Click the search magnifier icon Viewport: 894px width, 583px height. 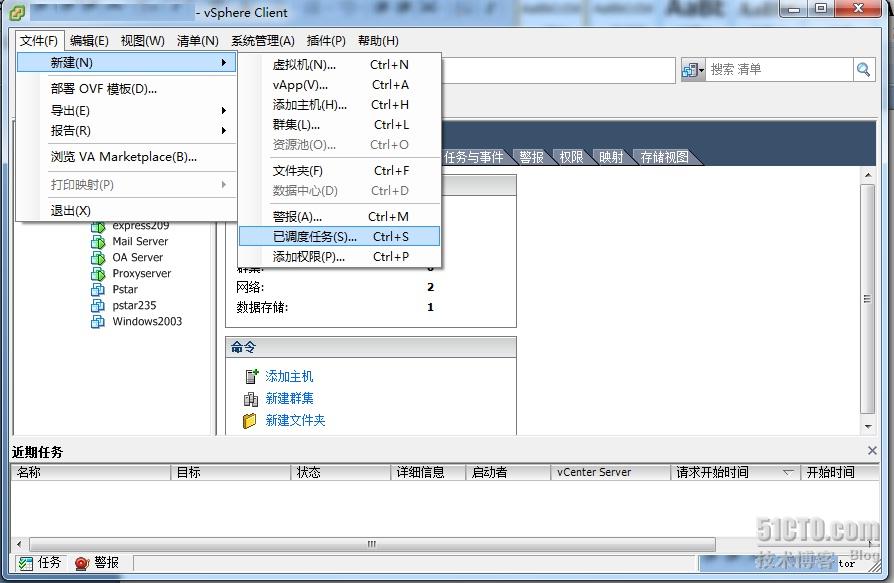864,70
